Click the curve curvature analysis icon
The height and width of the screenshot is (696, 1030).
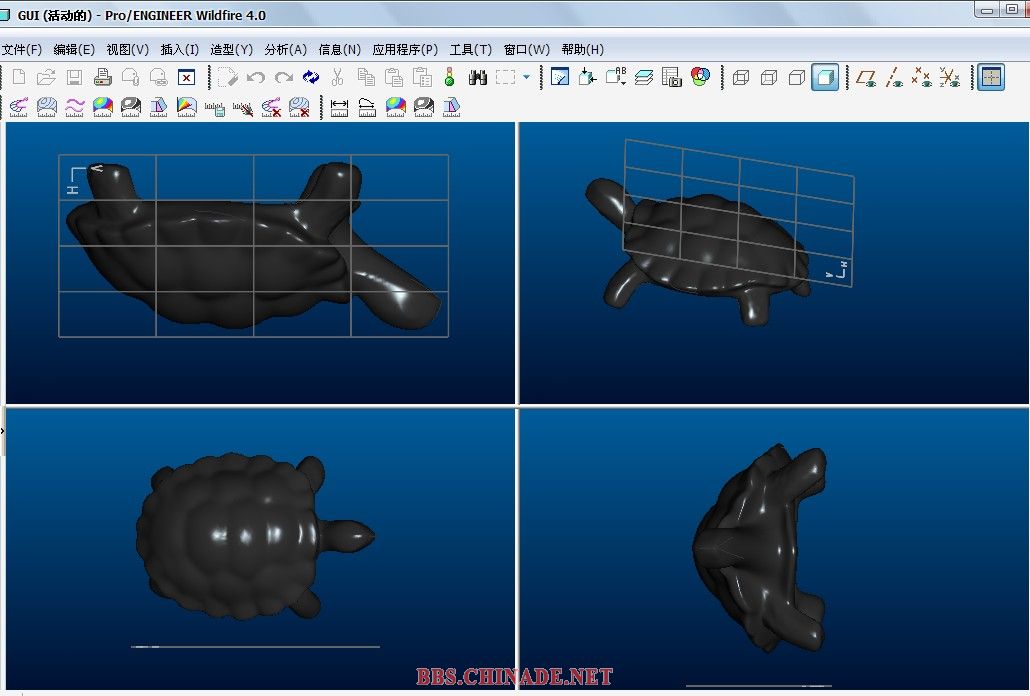tap(18, 107)
